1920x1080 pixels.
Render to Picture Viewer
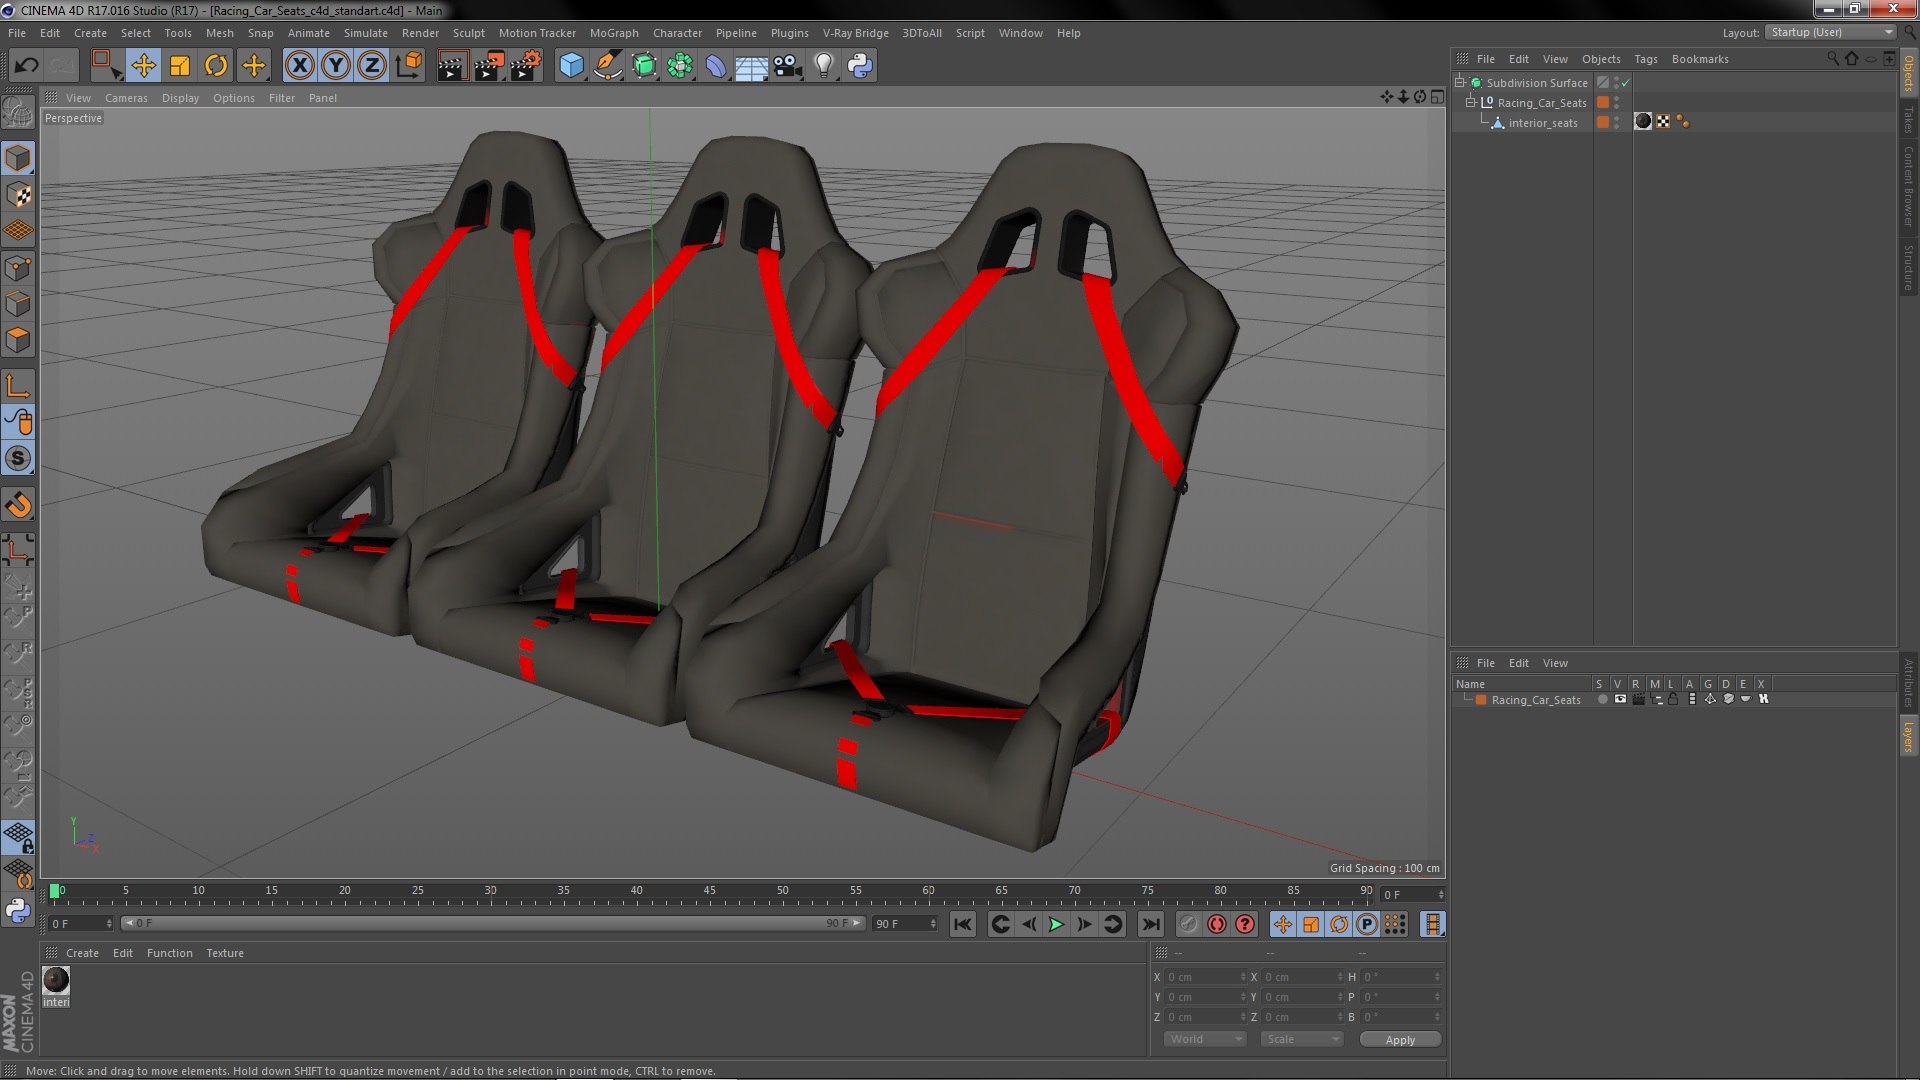[489, 66]
